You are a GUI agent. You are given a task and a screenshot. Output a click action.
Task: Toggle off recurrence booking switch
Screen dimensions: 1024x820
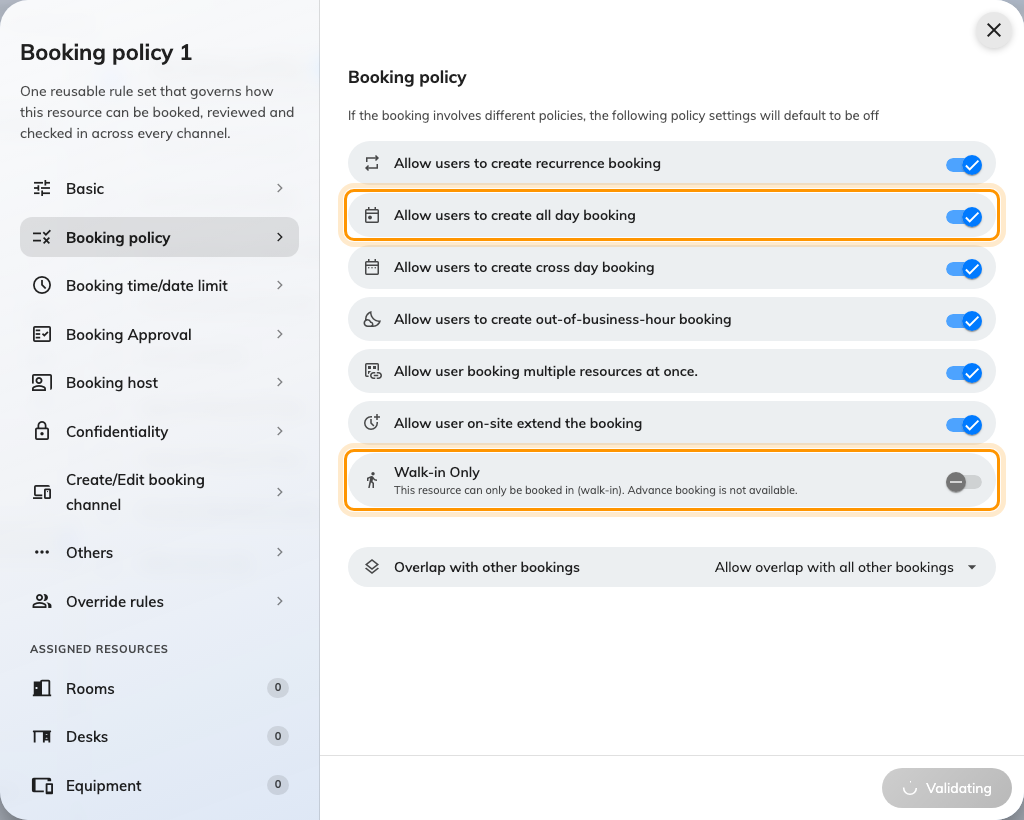(x=964, y=165)
